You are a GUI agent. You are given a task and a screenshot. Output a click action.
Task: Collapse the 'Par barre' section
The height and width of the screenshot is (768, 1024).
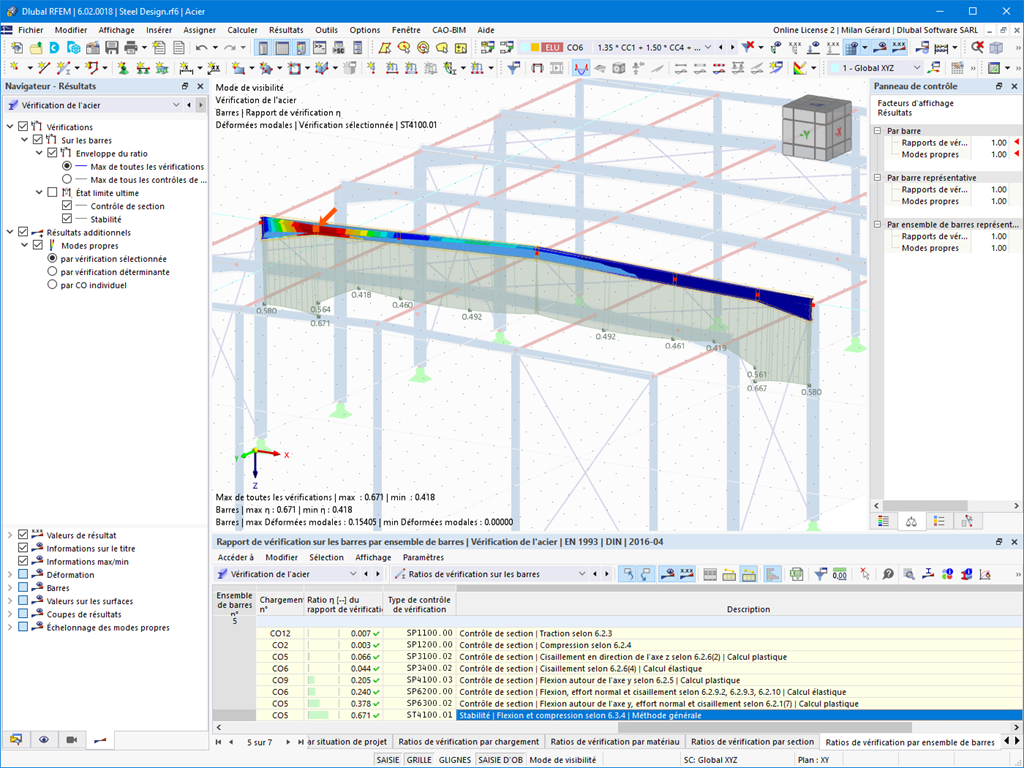tap(878, 131)
